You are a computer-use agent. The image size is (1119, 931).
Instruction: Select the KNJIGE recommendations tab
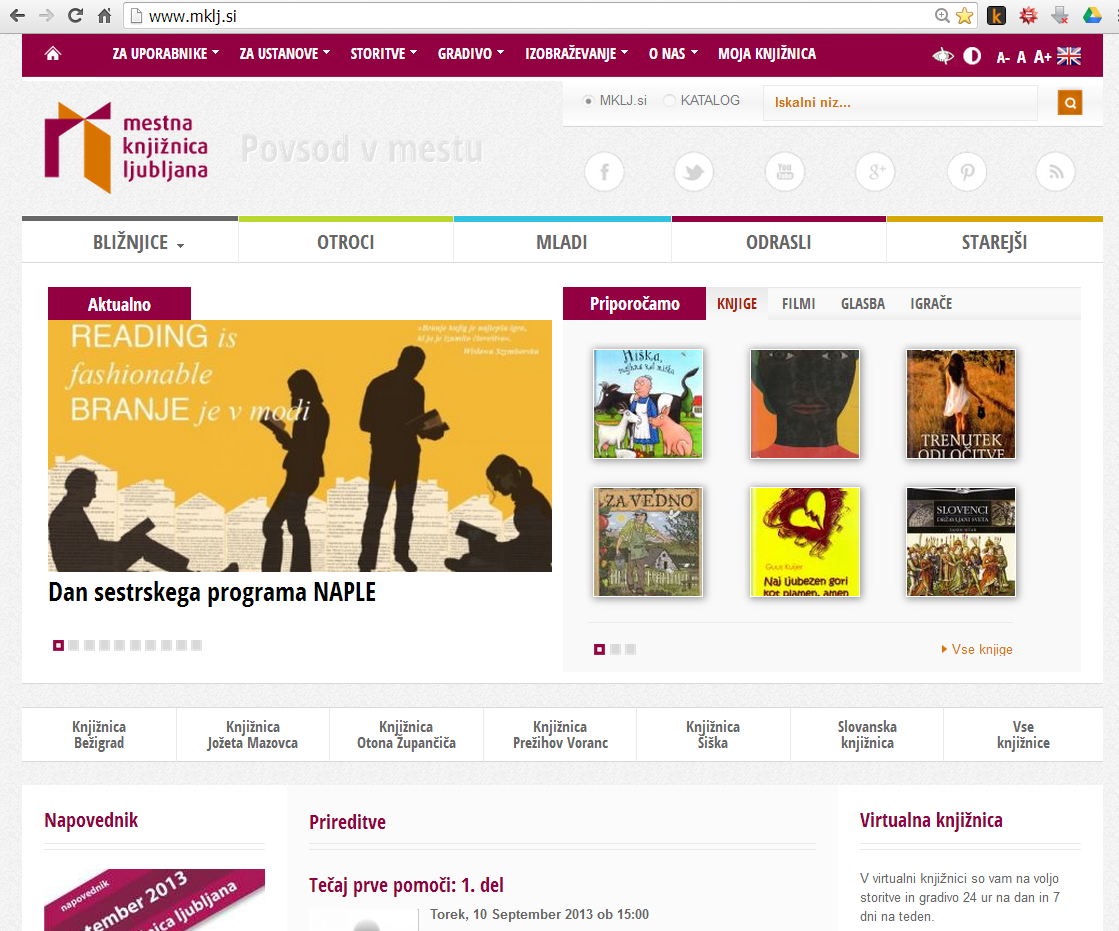736,304
